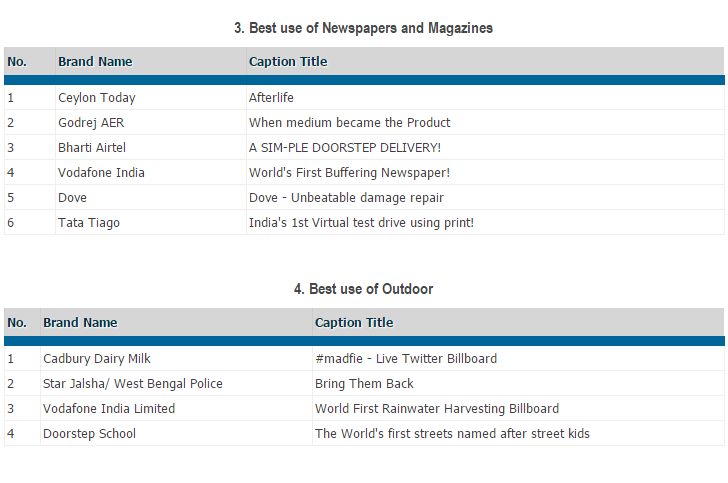Click 'World's First Buffering Newspaper!' caption
The height and width of the screenshot is (483, 728).
(349, 173)
